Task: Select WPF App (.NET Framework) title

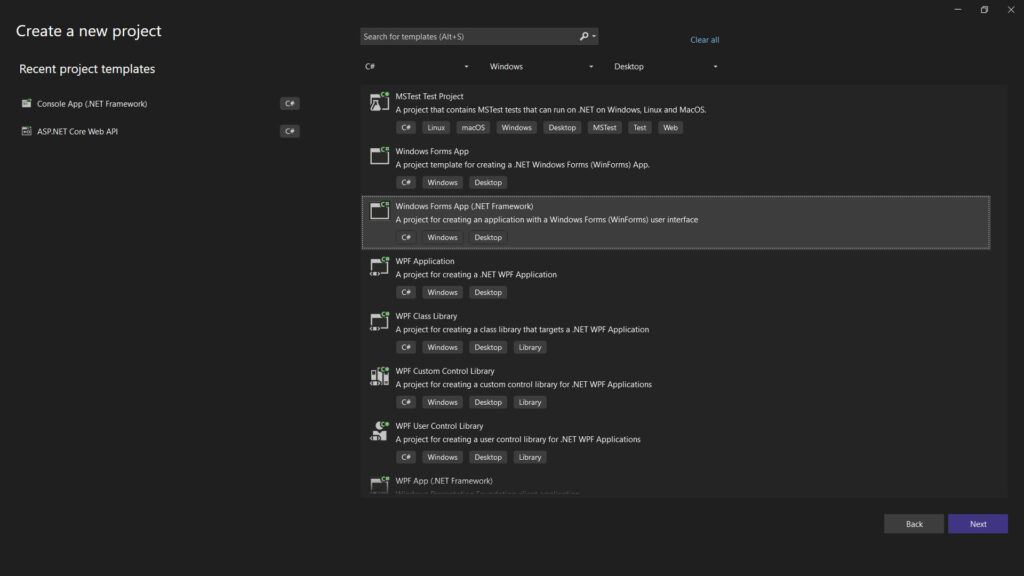Action: click(x=444, y=481)
